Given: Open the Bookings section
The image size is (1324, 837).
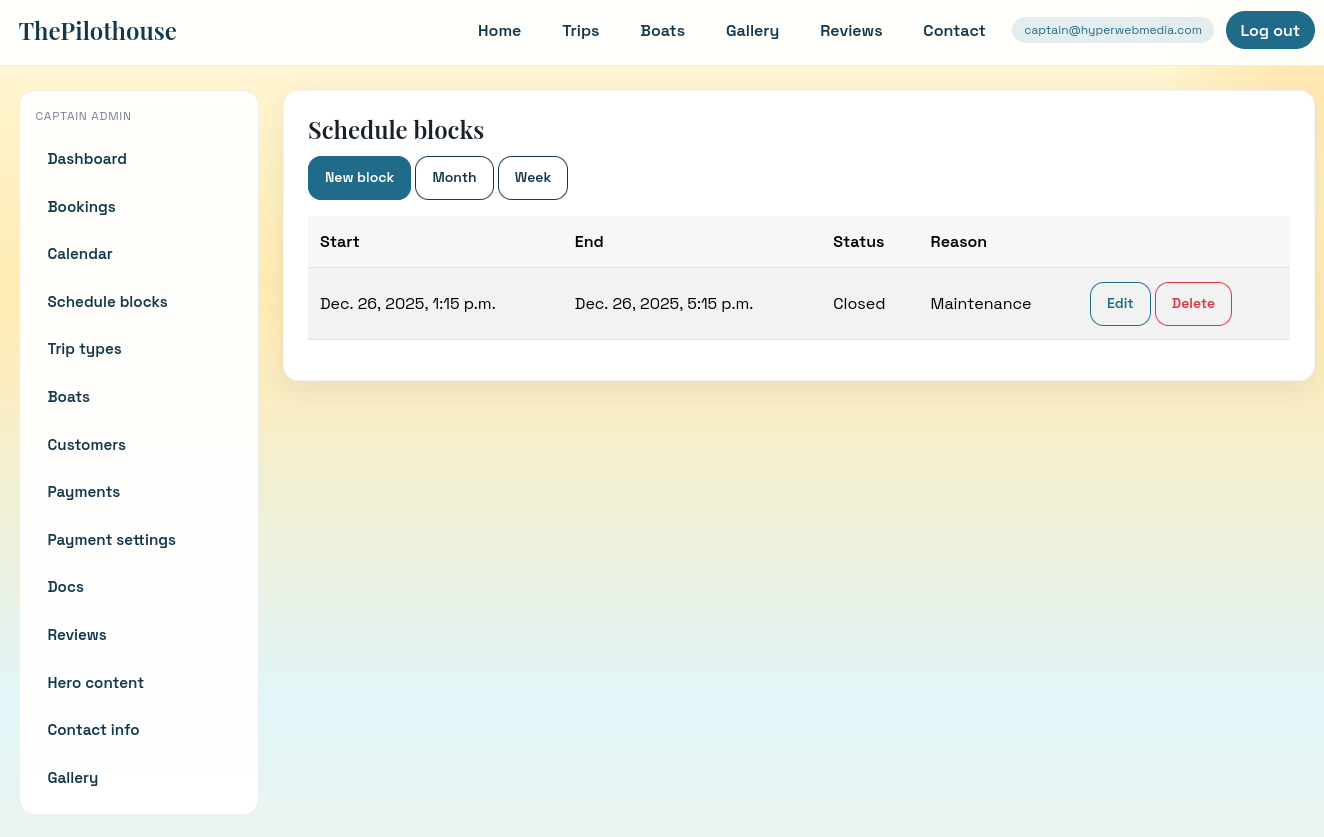Looking at the screenshot, I should [x=81, y=207].
